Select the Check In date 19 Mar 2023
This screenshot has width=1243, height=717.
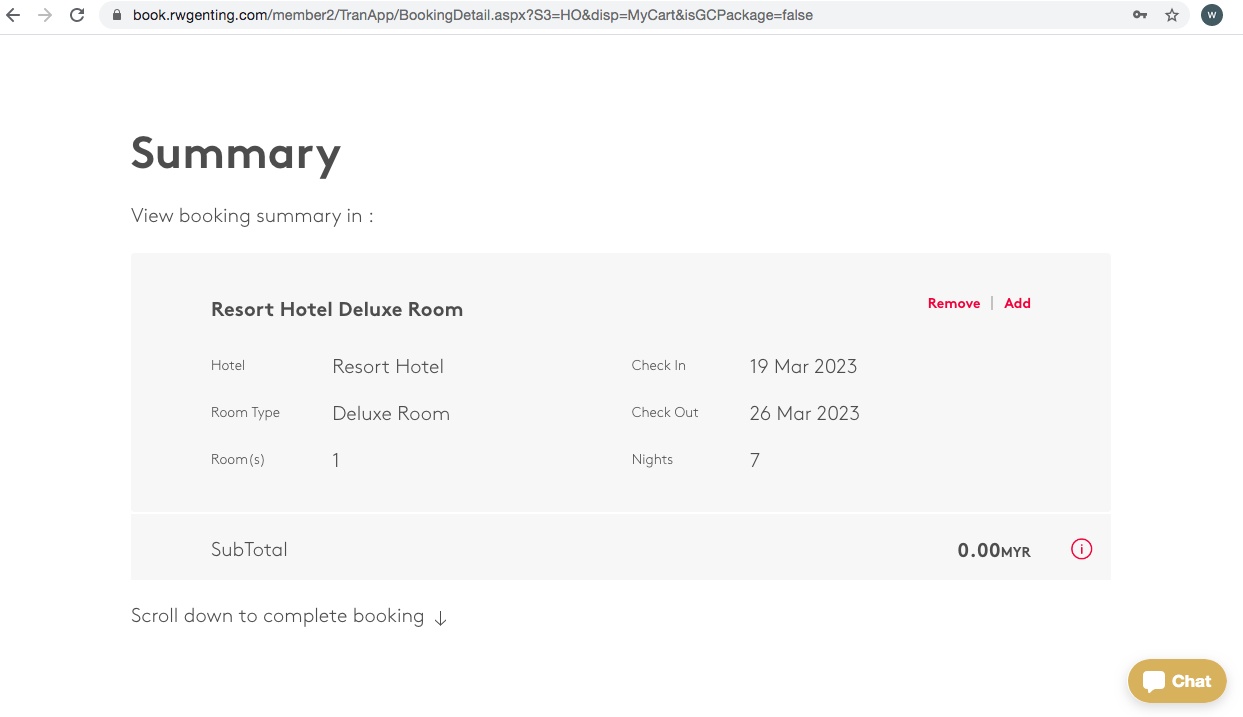(x=803, y=366)
